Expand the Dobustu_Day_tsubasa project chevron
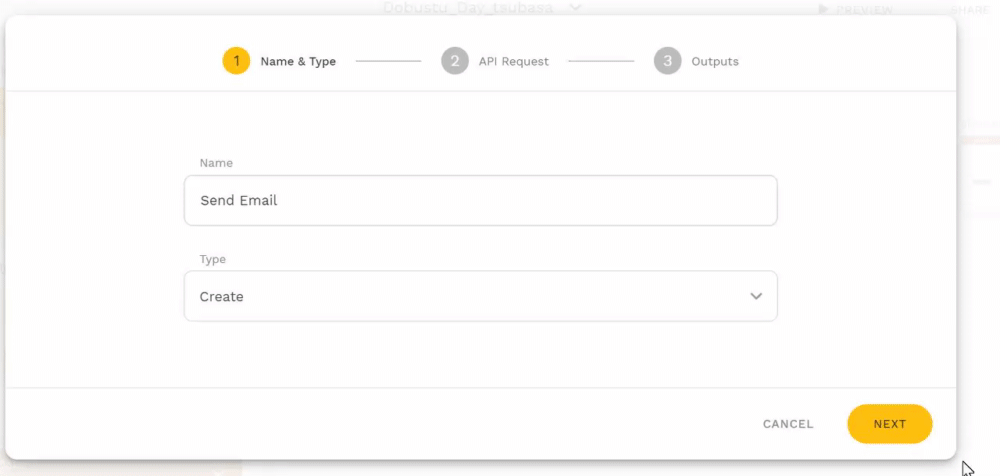 click(x=575, y=8)
